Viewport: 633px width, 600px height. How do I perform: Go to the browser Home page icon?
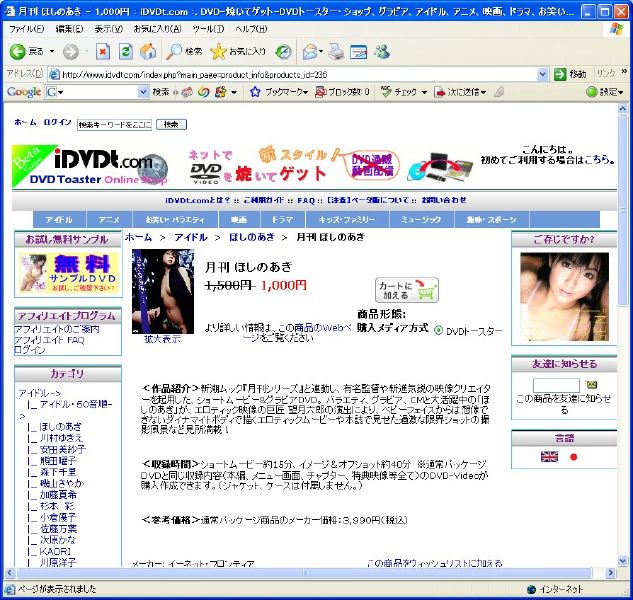pos(148,51)
